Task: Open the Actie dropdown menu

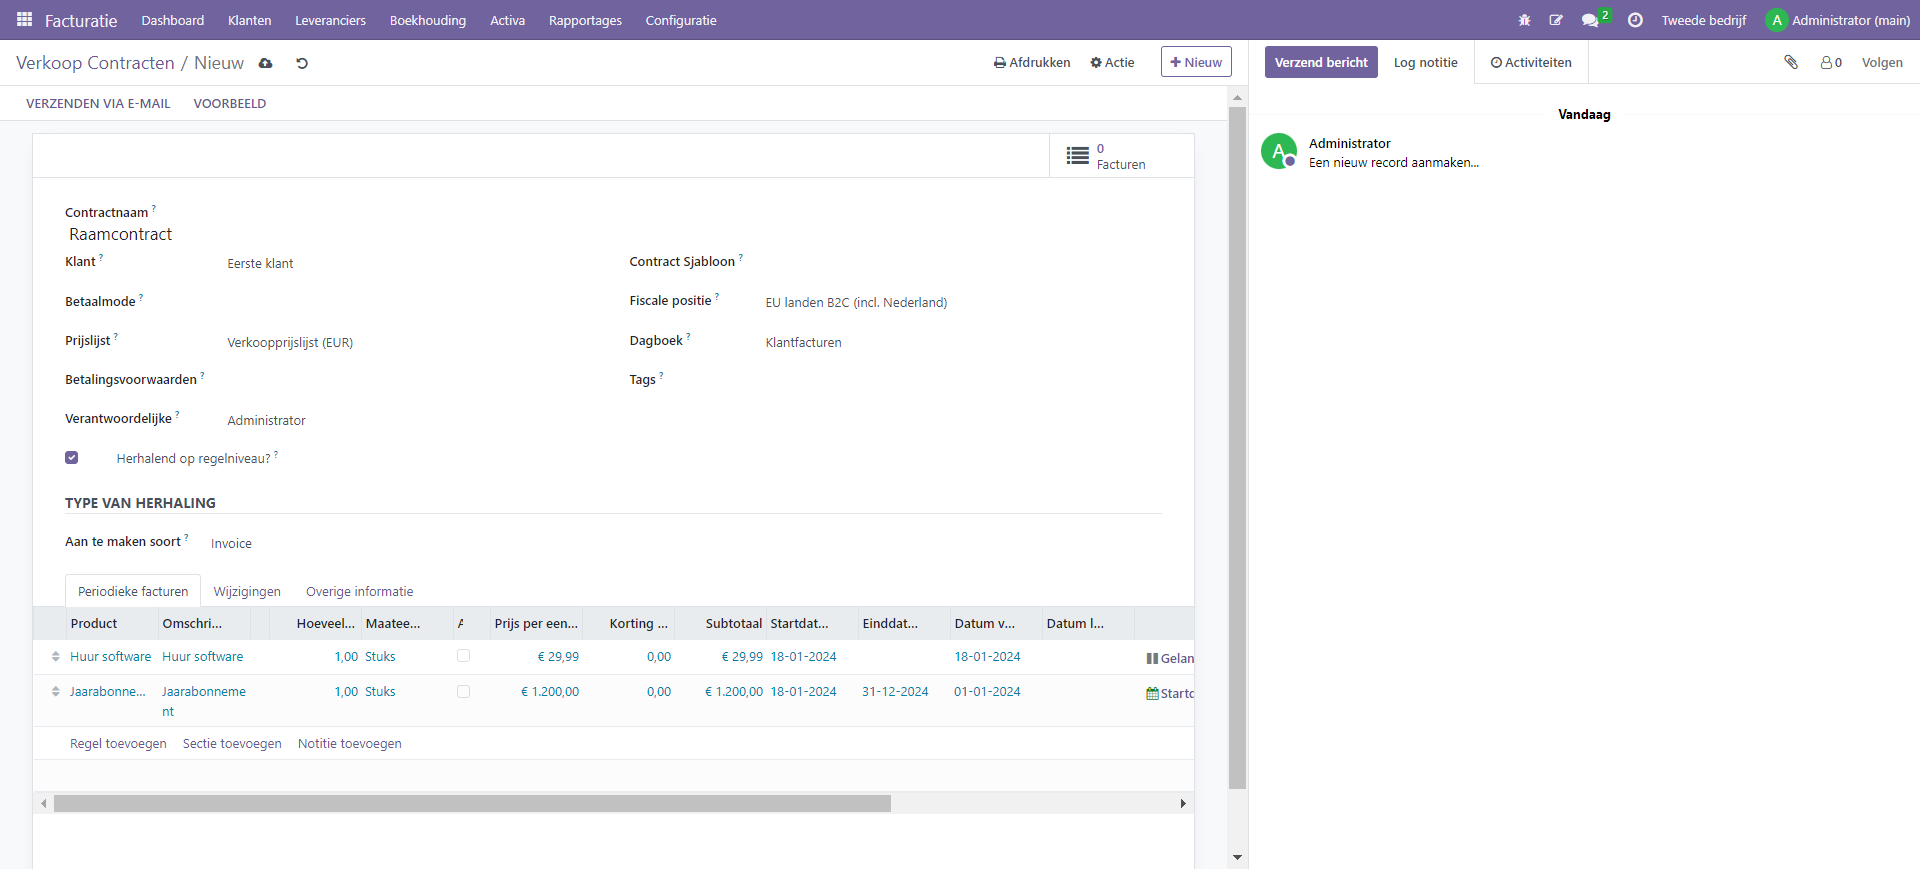Action: coord(1112,62)
